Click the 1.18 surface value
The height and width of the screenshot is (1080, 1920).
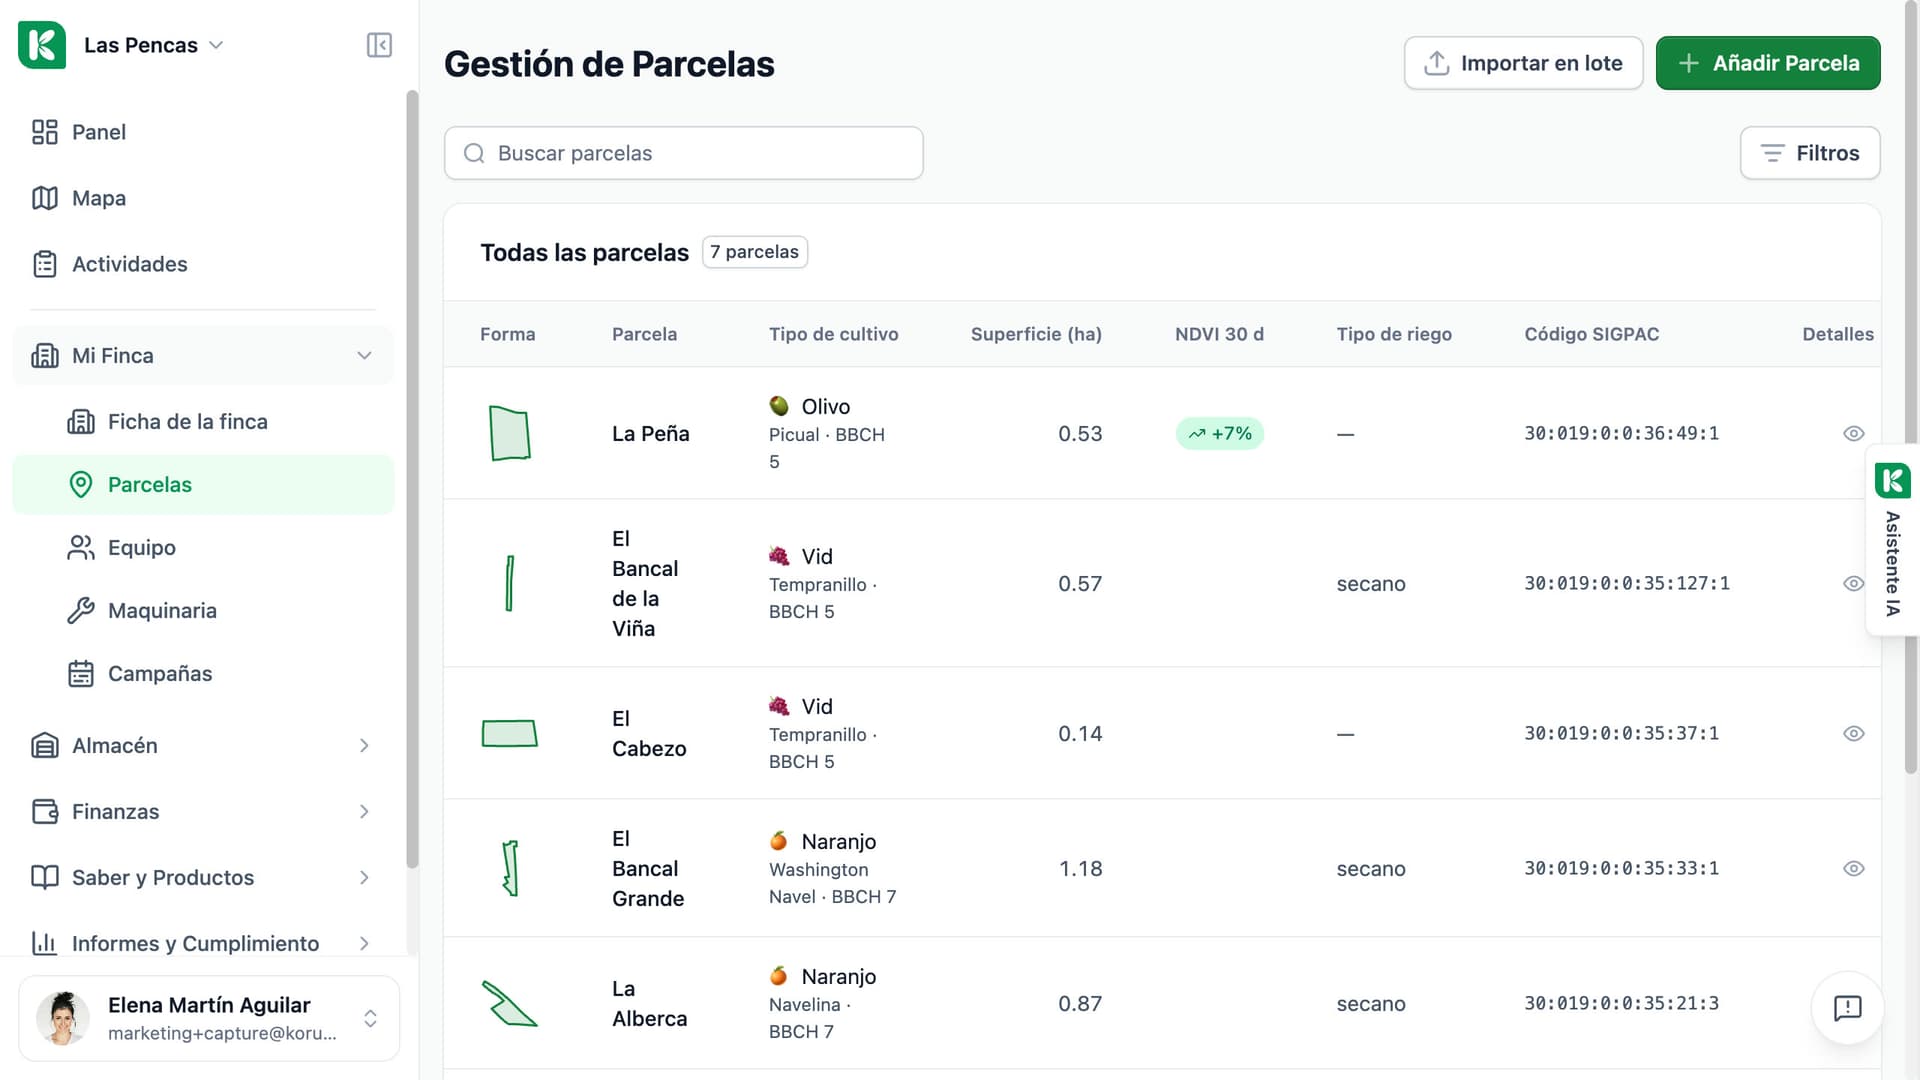pyautogui.click(x=1080, y=868)
